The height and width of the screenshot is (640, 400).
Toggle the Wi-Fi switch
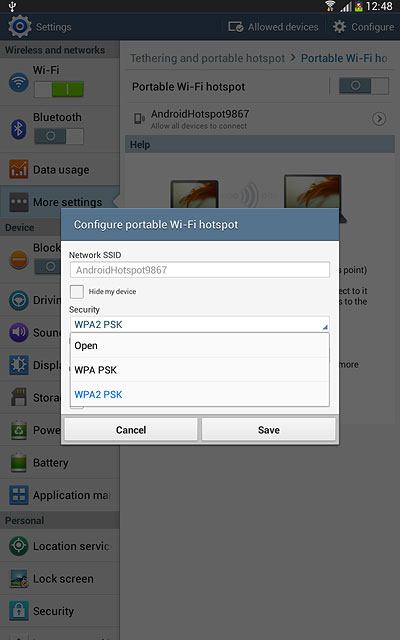pyautogui.click(x=59, y=89)
